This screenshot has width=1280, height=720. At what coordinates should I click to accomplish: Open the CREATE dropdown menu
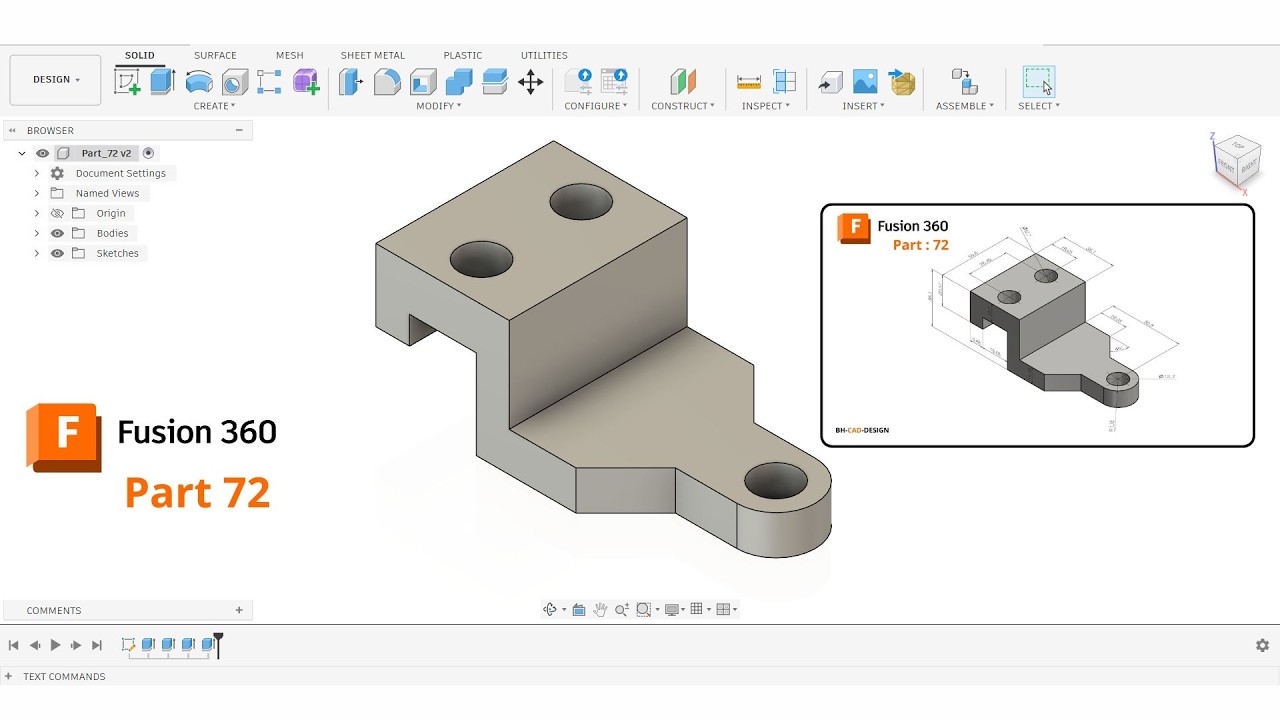click(x=214, y=106)
